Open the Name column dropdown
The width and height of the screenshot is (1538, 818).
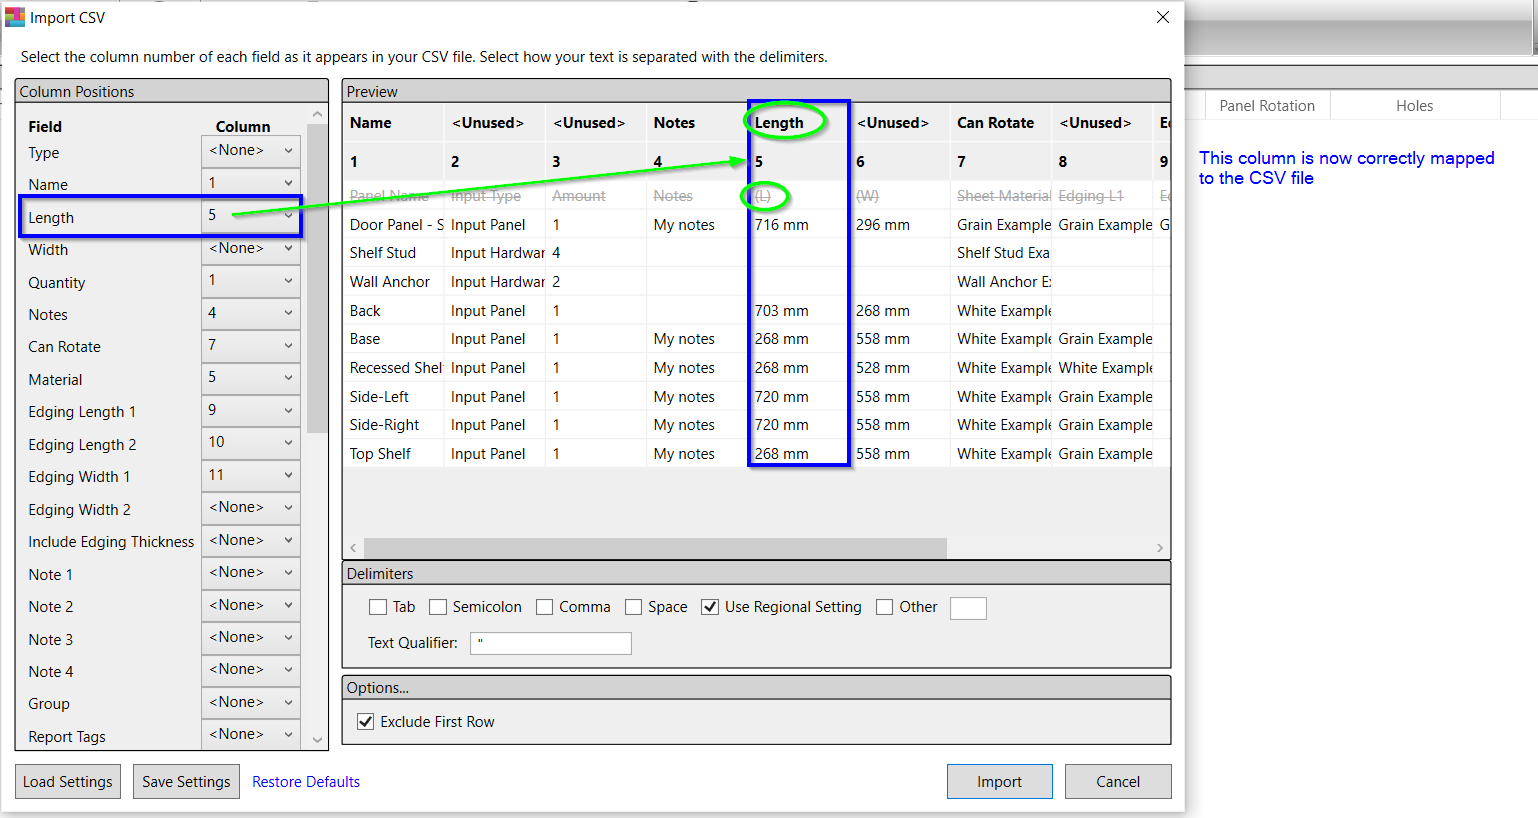[251, 183]
